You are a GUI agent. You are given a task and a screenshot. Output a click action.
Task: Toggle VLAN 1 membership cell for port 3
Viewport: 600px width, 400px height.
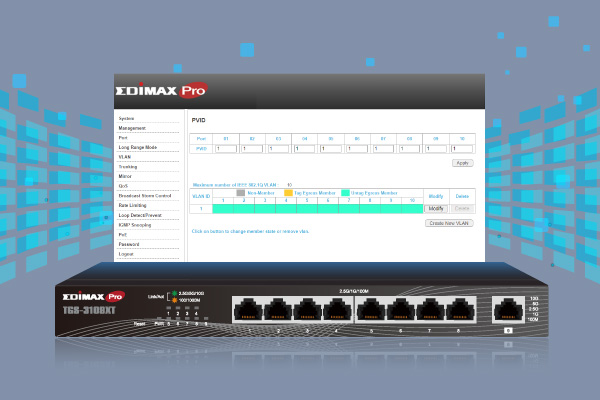point(265,209)
